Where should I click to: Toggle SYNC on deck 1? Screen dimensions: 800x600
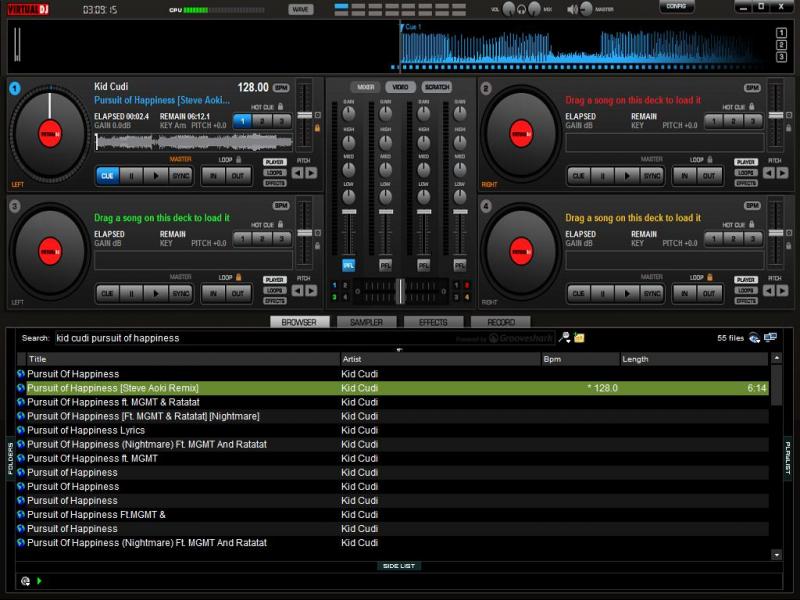tap(181, 176)
